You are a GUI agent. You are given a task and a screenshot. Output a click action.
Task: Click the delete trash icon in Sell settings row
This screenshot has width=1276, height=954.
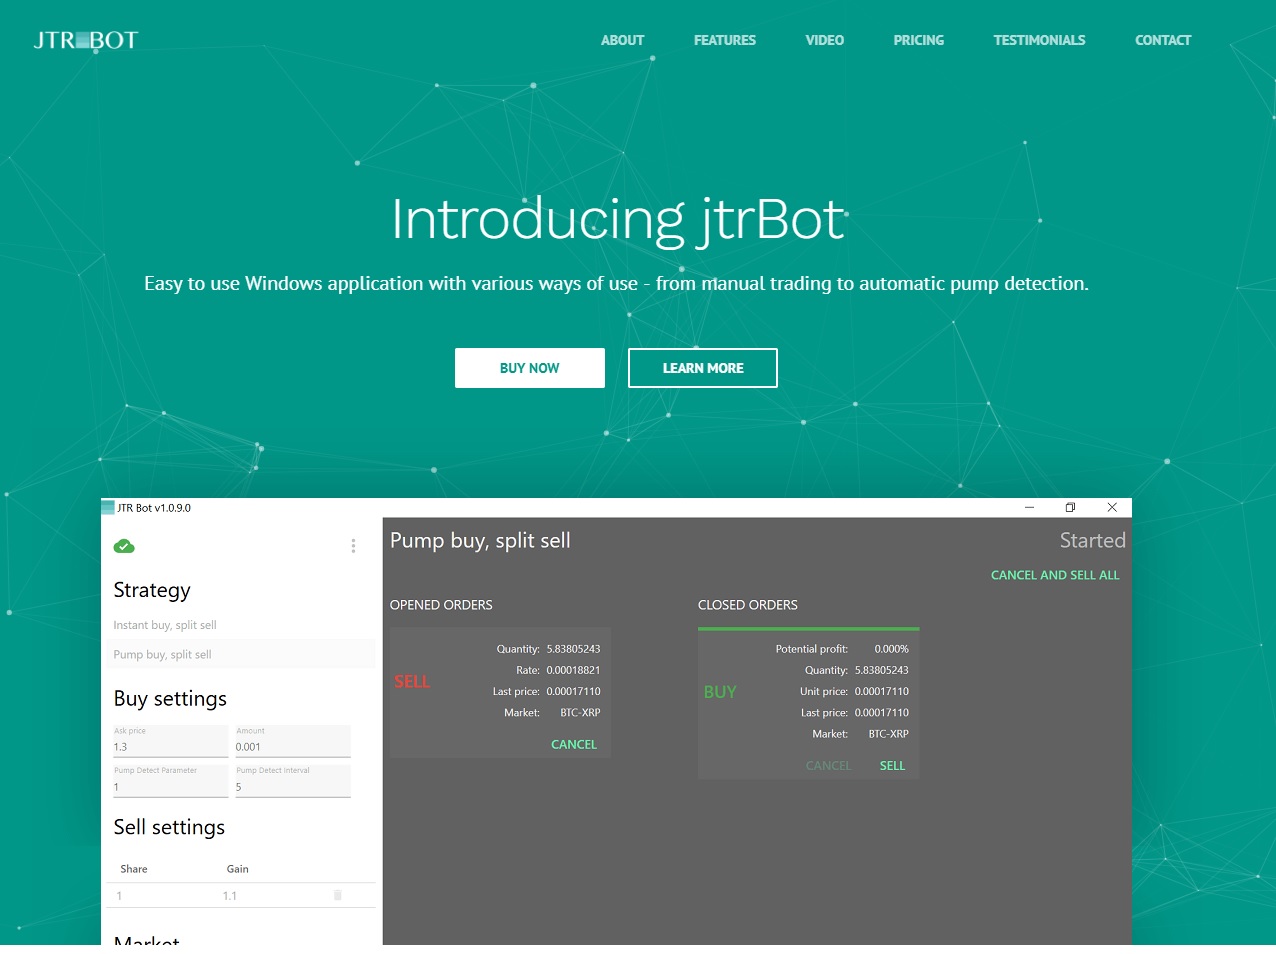338,895
